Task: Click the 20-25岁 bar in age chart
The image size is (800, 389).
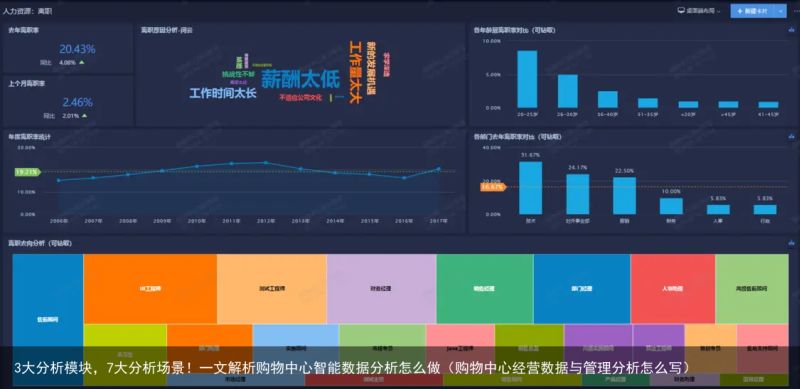Action: tap(527, 79)
